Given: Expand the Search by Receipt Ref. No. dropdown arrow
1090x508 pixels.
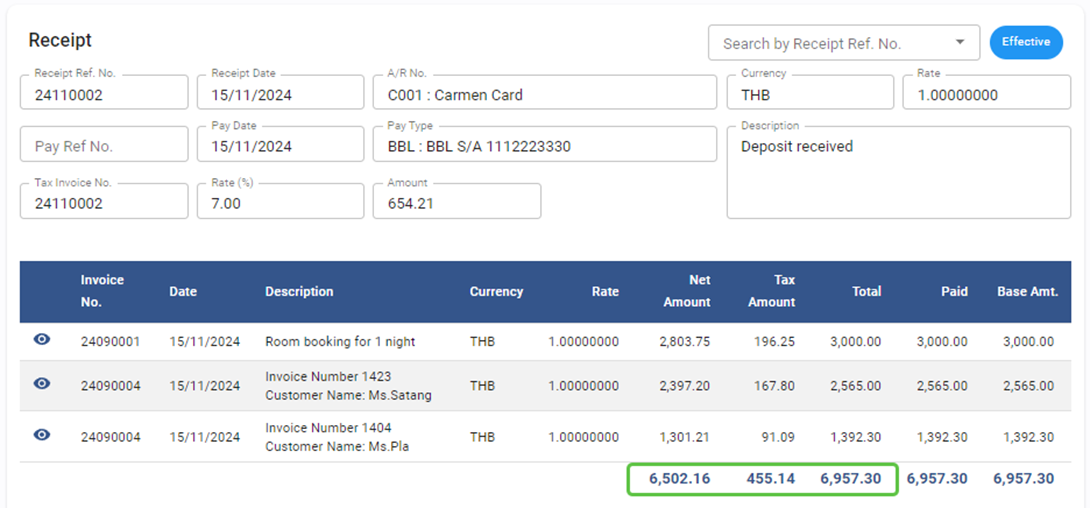Looking at the screenshot, I should coord(960,43).
